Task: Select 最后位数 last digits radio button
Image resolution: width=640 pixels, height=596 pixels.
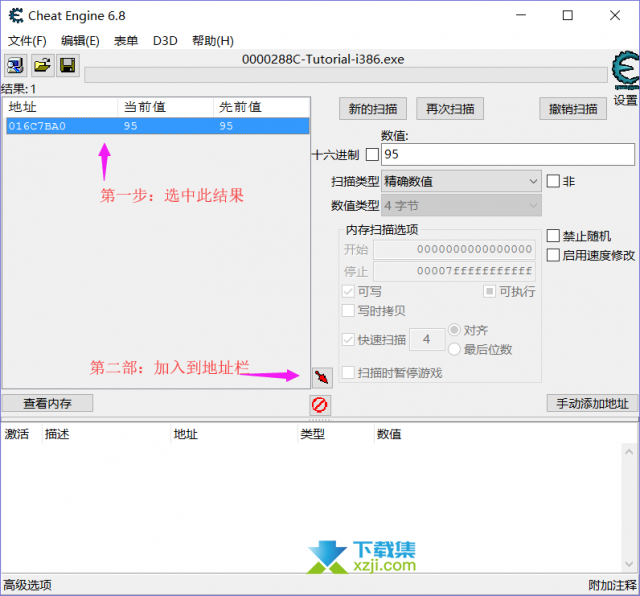Action: click(454, 349)
